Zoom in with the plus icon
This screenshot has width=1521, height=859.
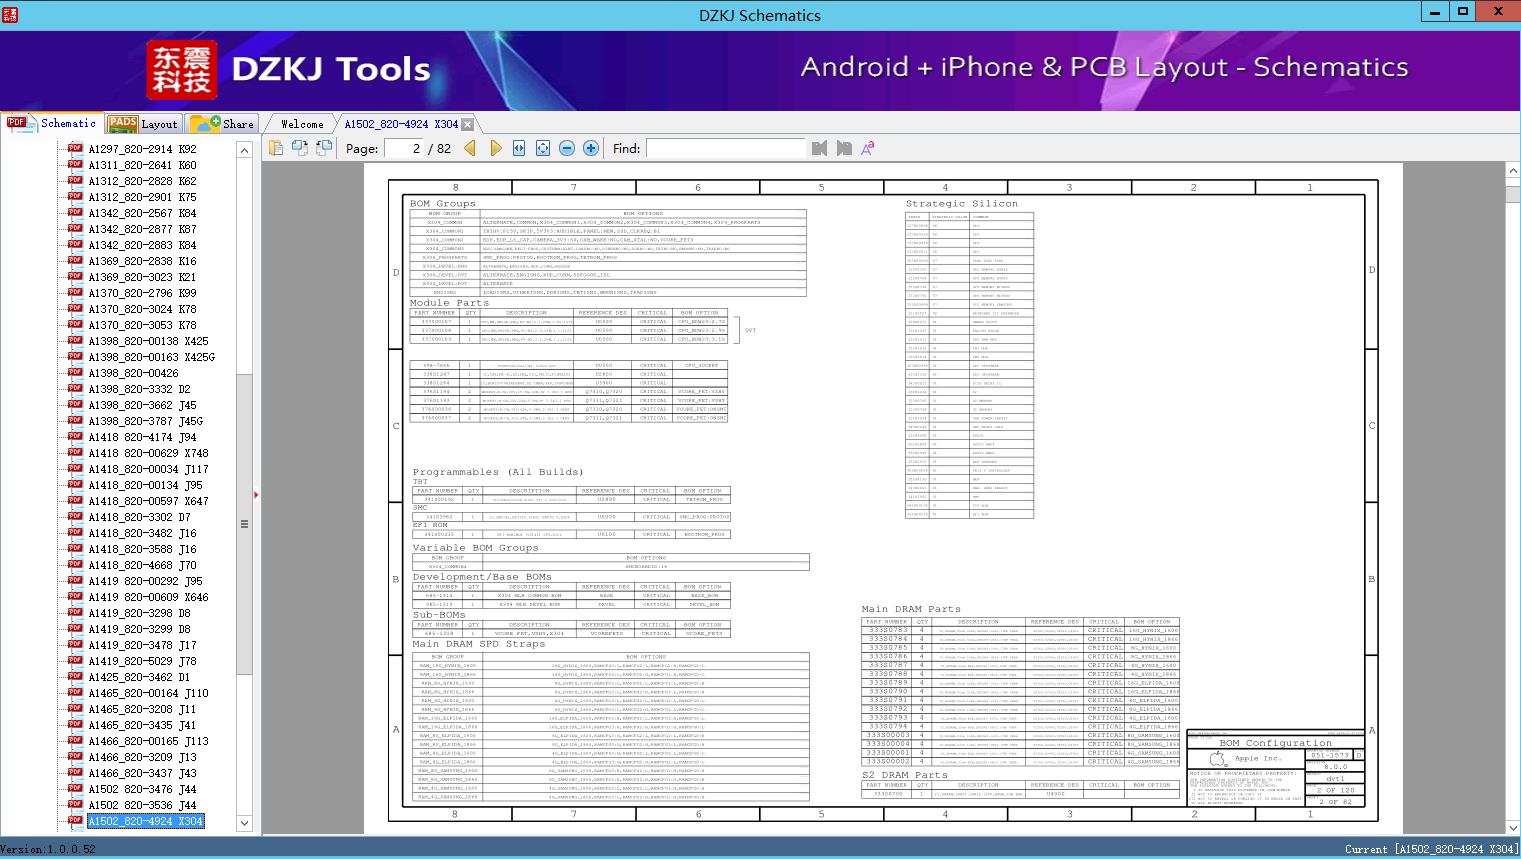(x=591, y=148)
